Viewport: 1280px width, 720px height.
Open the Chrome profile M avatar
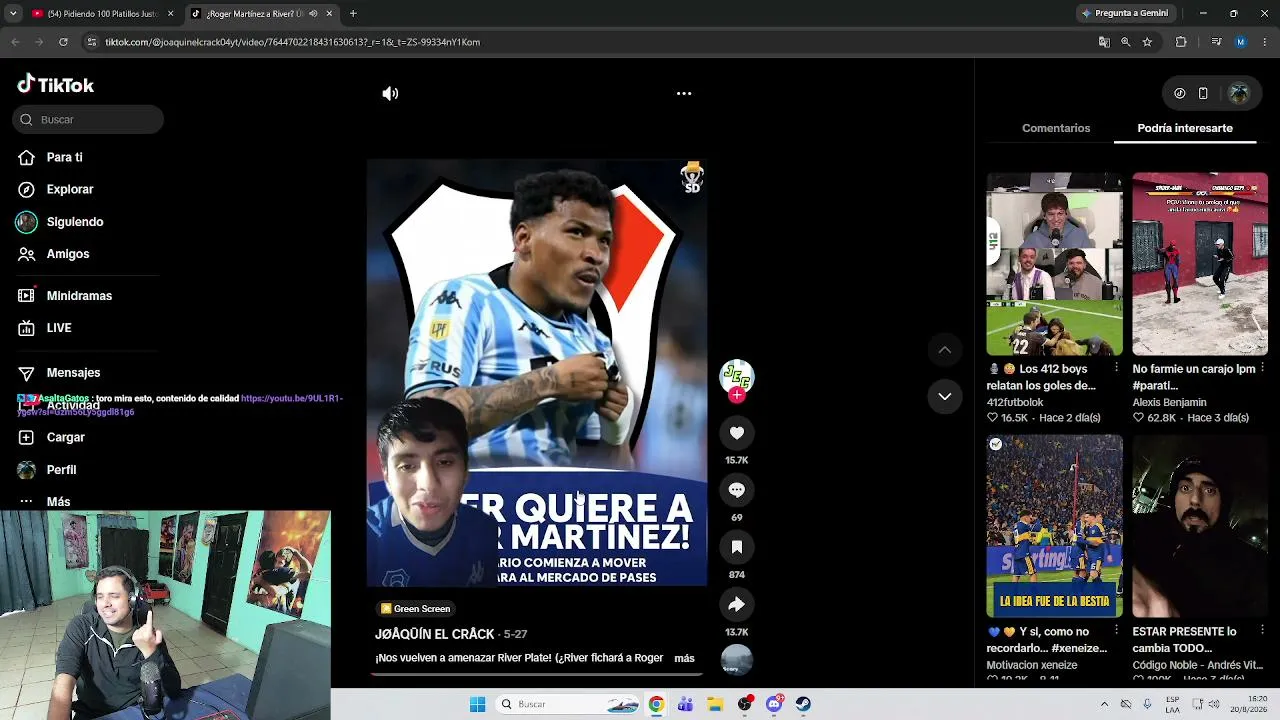(x=1241, y=42)
